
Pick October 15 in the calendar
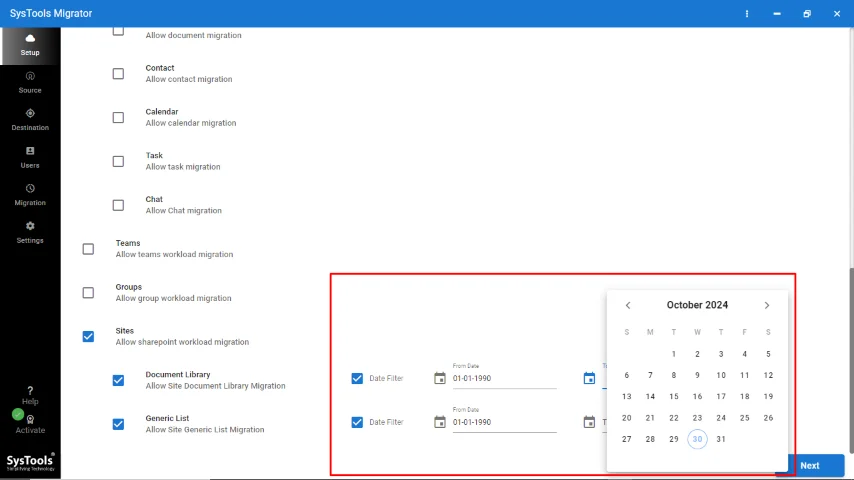(x=674, y=397)
